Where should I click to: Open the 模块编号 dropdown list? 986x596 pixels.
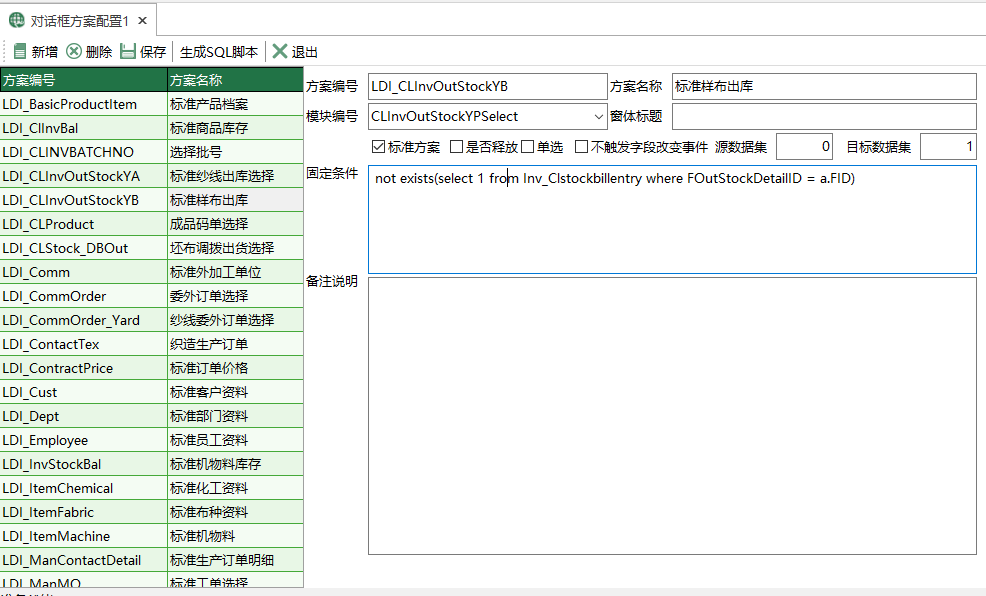[598, 116]
